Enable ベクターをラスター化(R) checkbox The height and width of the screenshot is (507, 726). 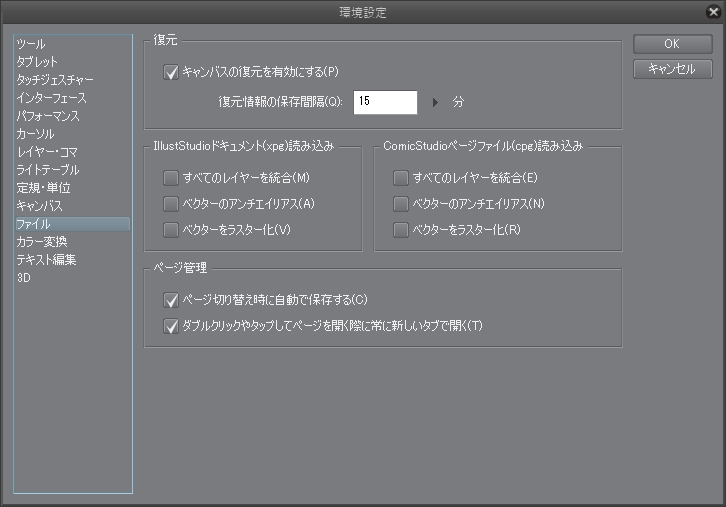click(400, 231)
